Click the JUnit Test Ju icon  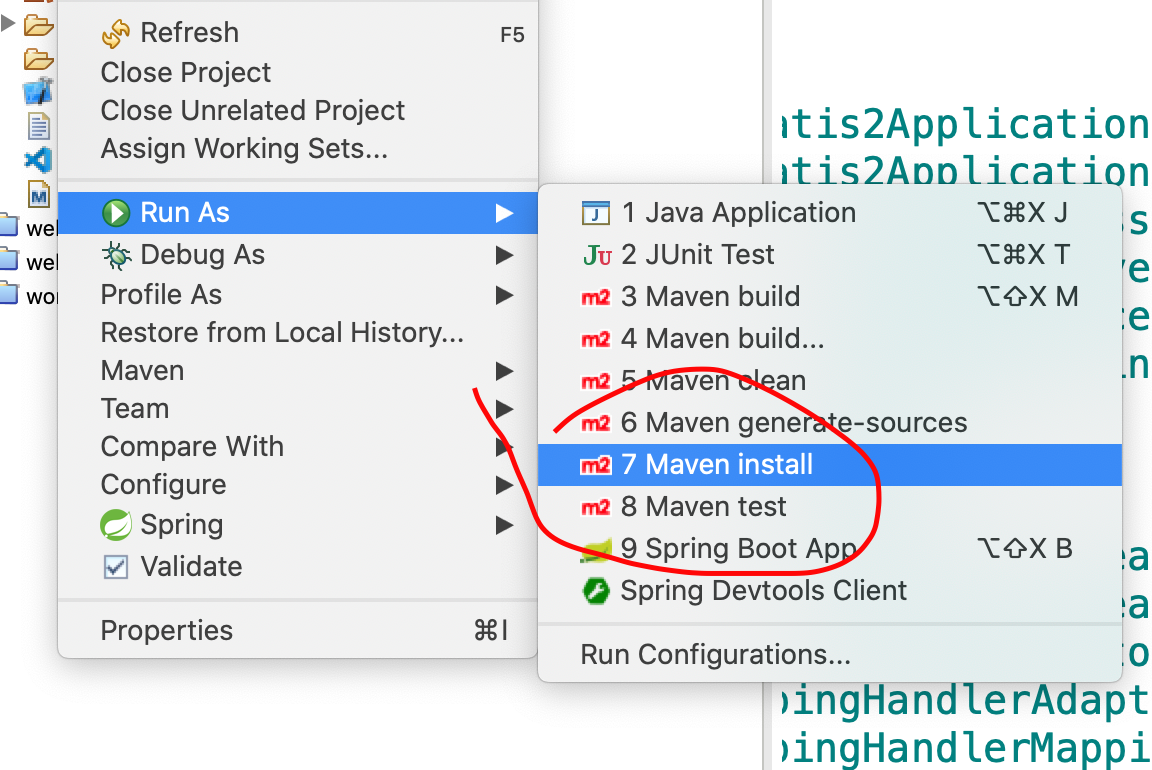[597, 256]
